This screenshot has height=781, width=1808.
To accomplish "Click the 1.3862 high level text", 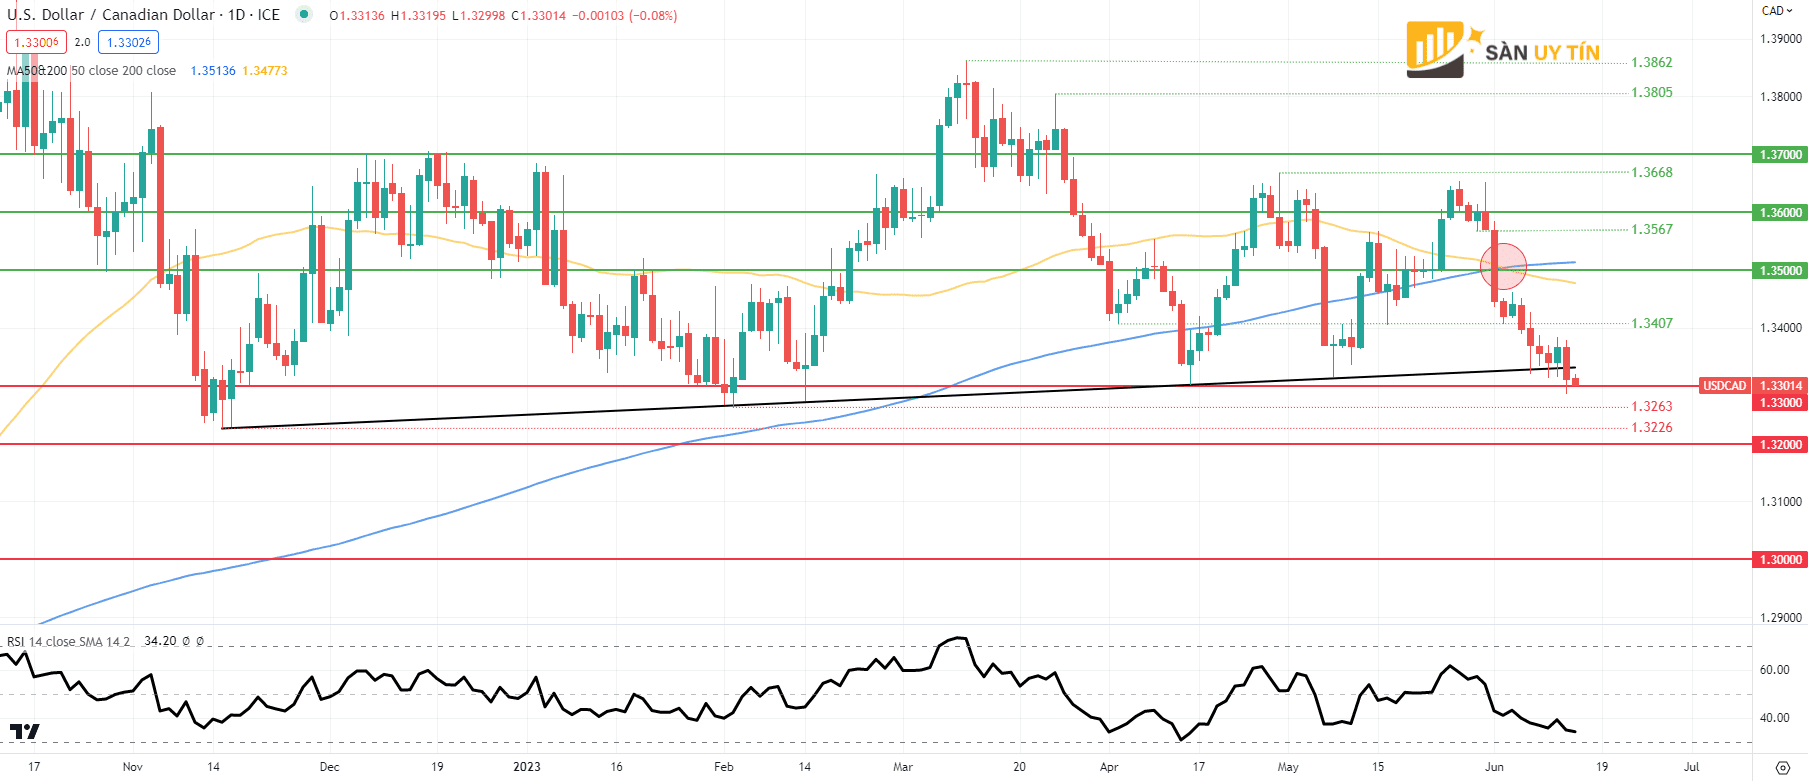I will 1652,62.
